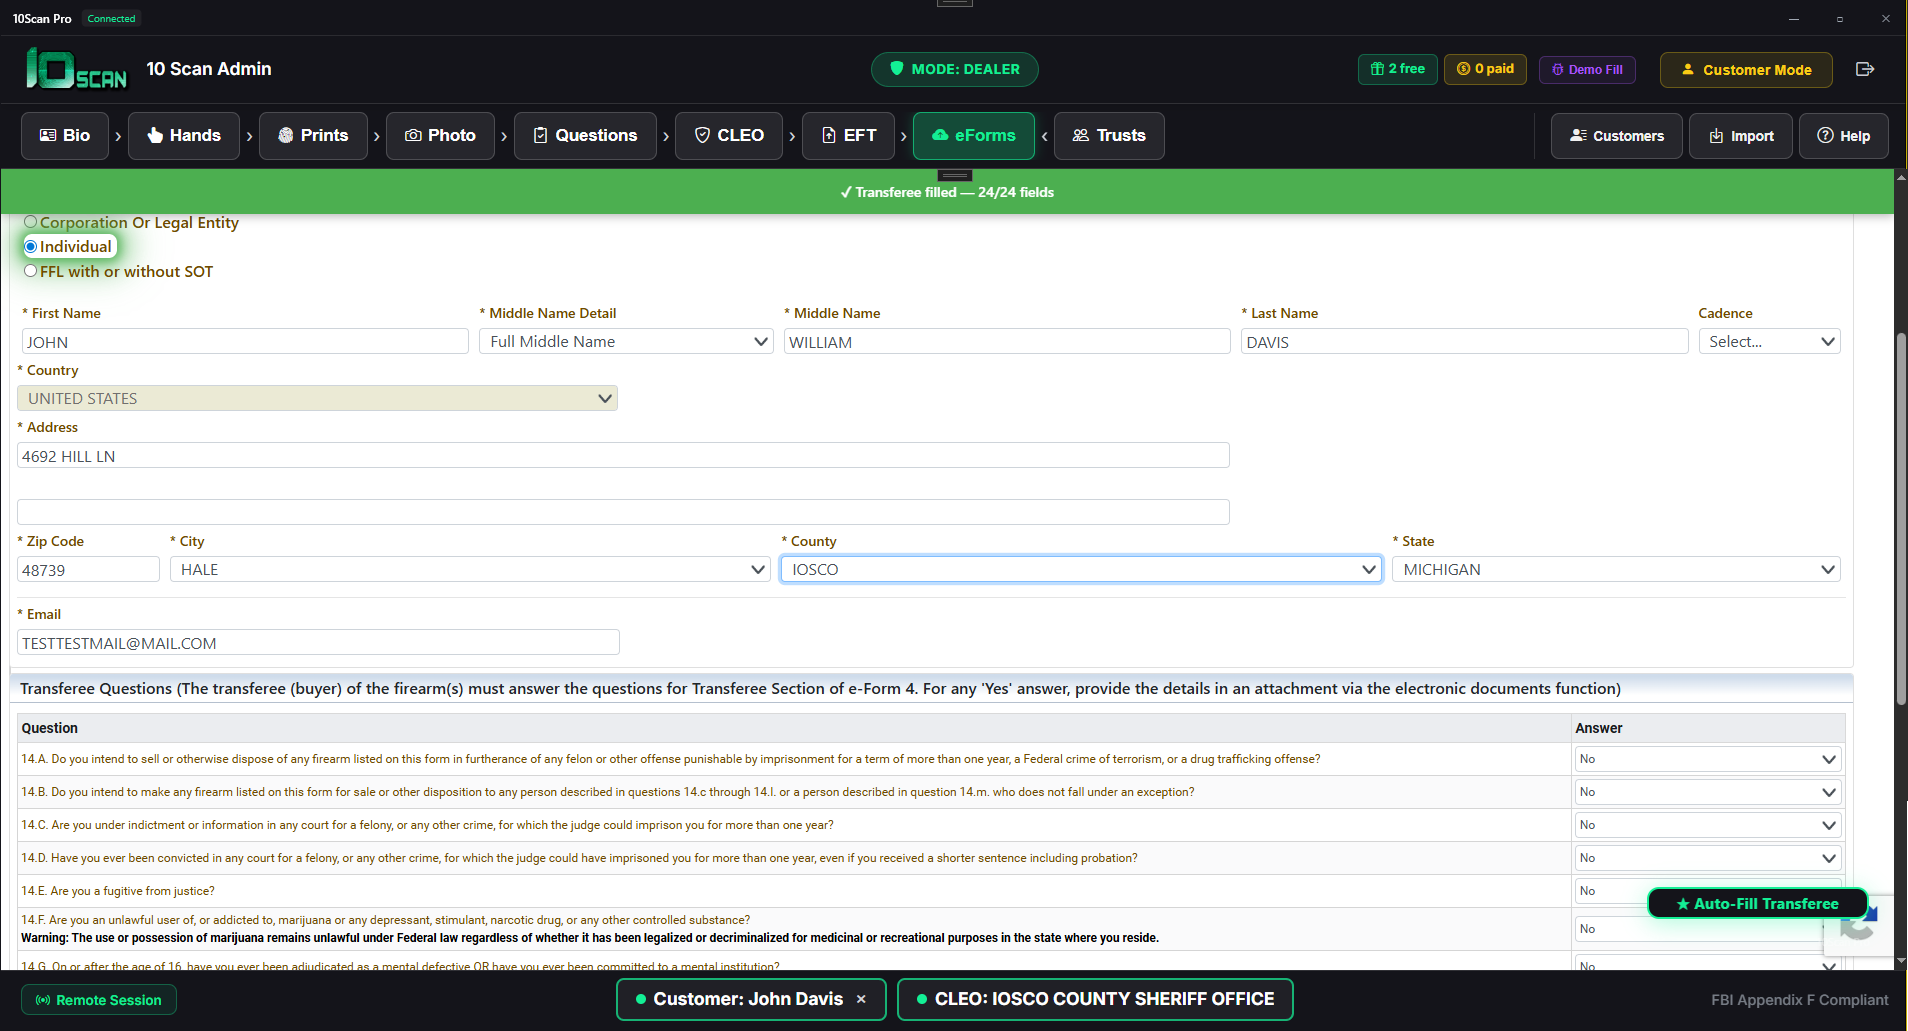The width and height of the screenshot is (1908, 1031).
Task: Click the MODE: DEALER indicator
Action: click(954, 69)
